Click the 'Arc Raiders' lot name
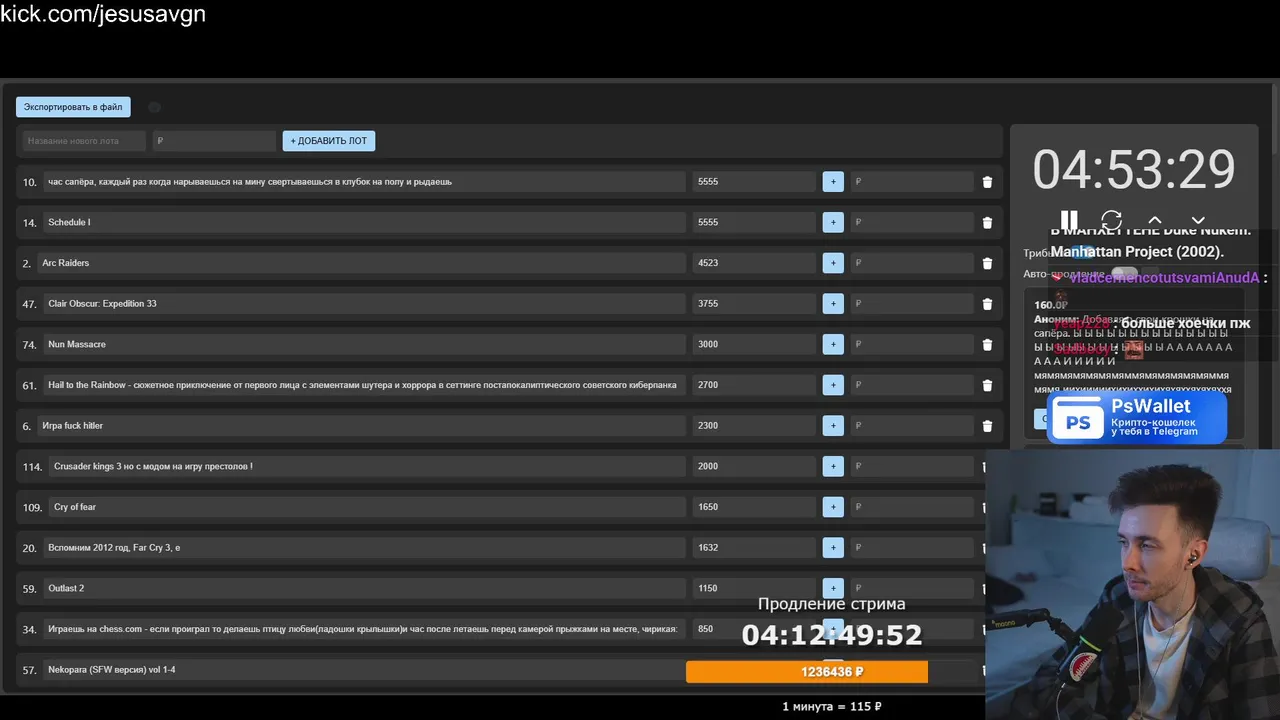This screenshot has width=1280, height=720. (361, 263)
